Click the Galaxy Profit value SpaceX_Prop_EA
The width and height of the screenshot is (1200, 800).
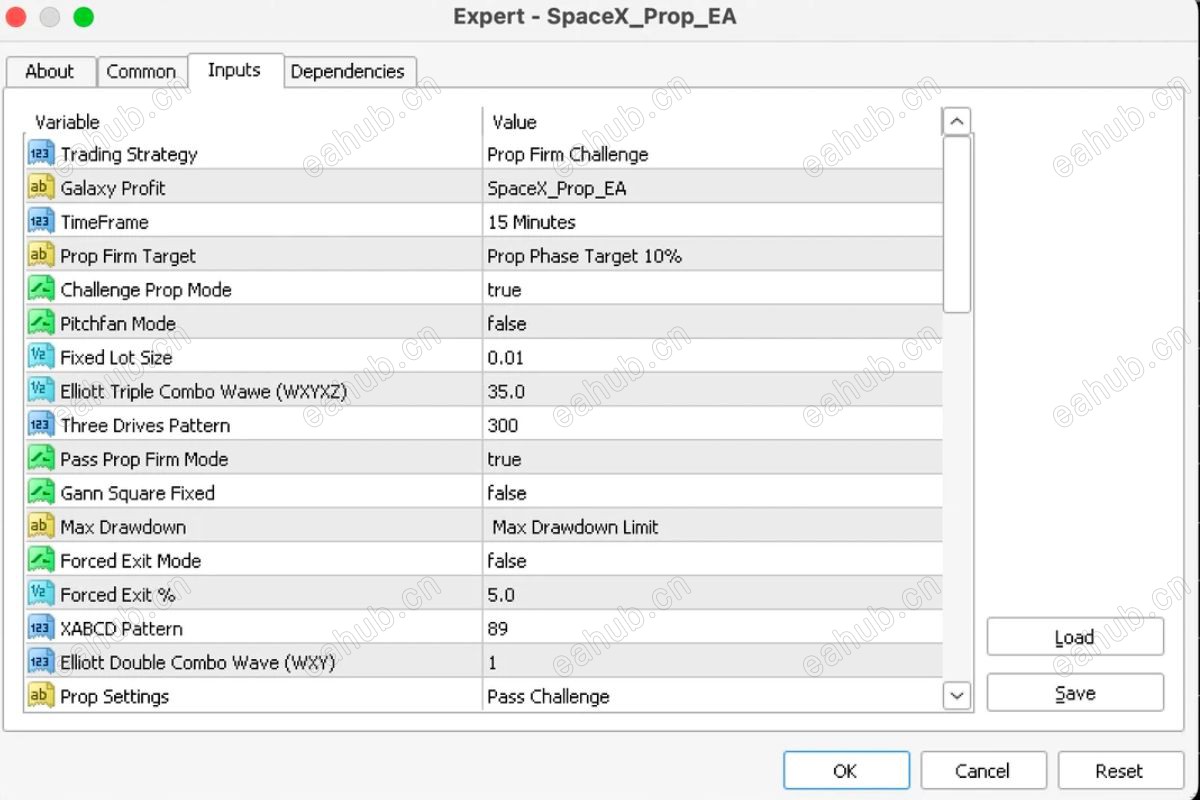pyautogui.click(x=557, y=188)
